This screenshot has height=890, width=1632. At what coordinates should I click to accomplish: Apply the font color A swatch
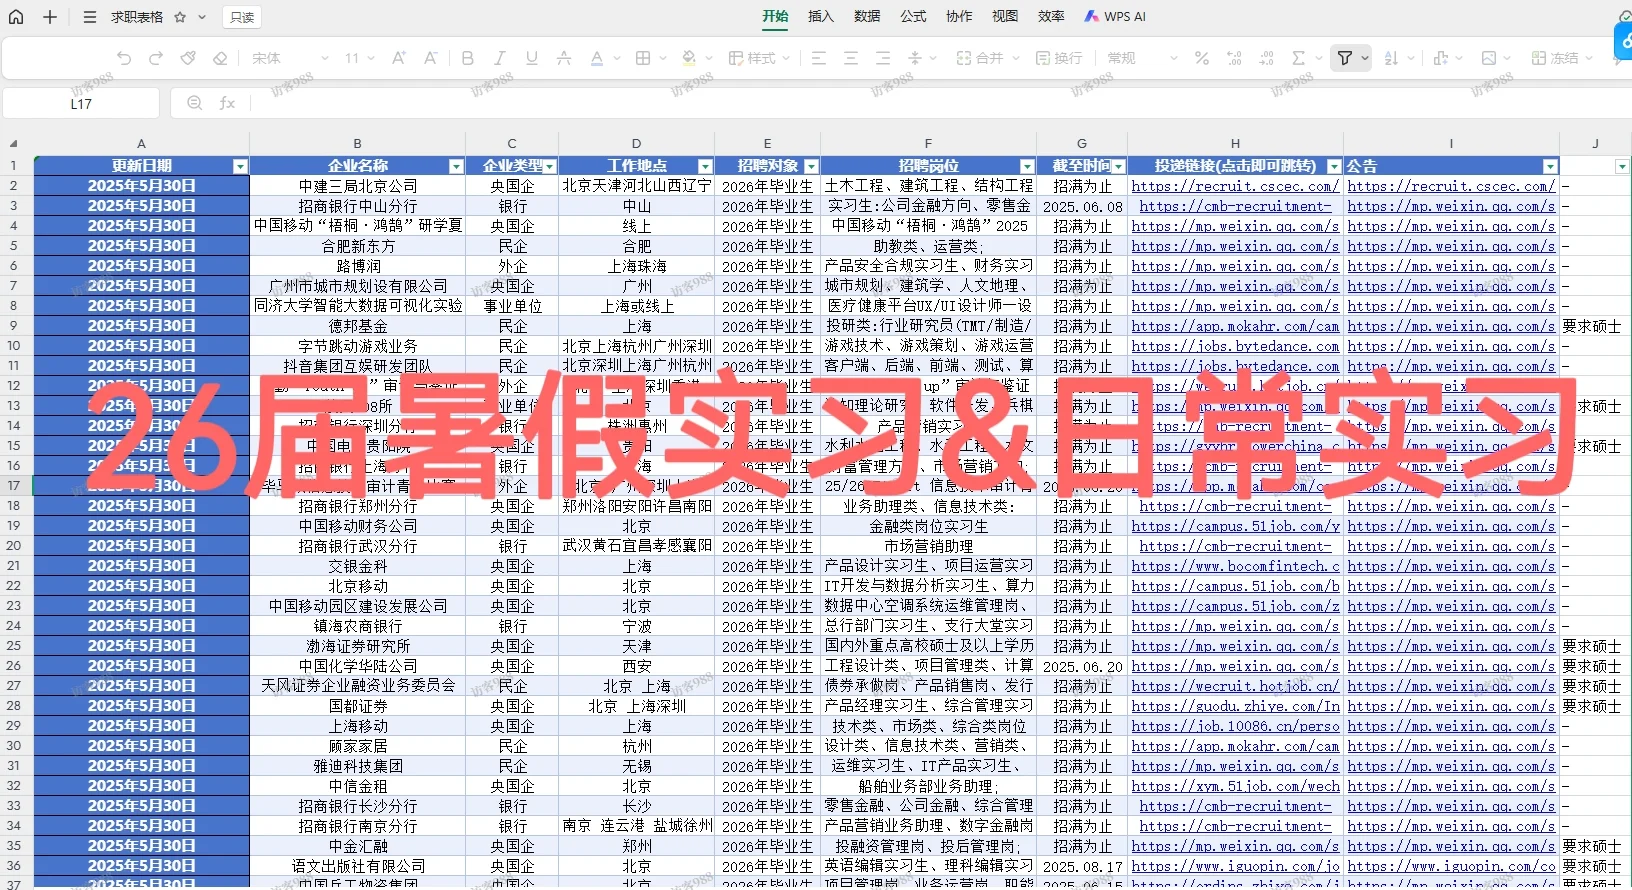coord(597,58)
